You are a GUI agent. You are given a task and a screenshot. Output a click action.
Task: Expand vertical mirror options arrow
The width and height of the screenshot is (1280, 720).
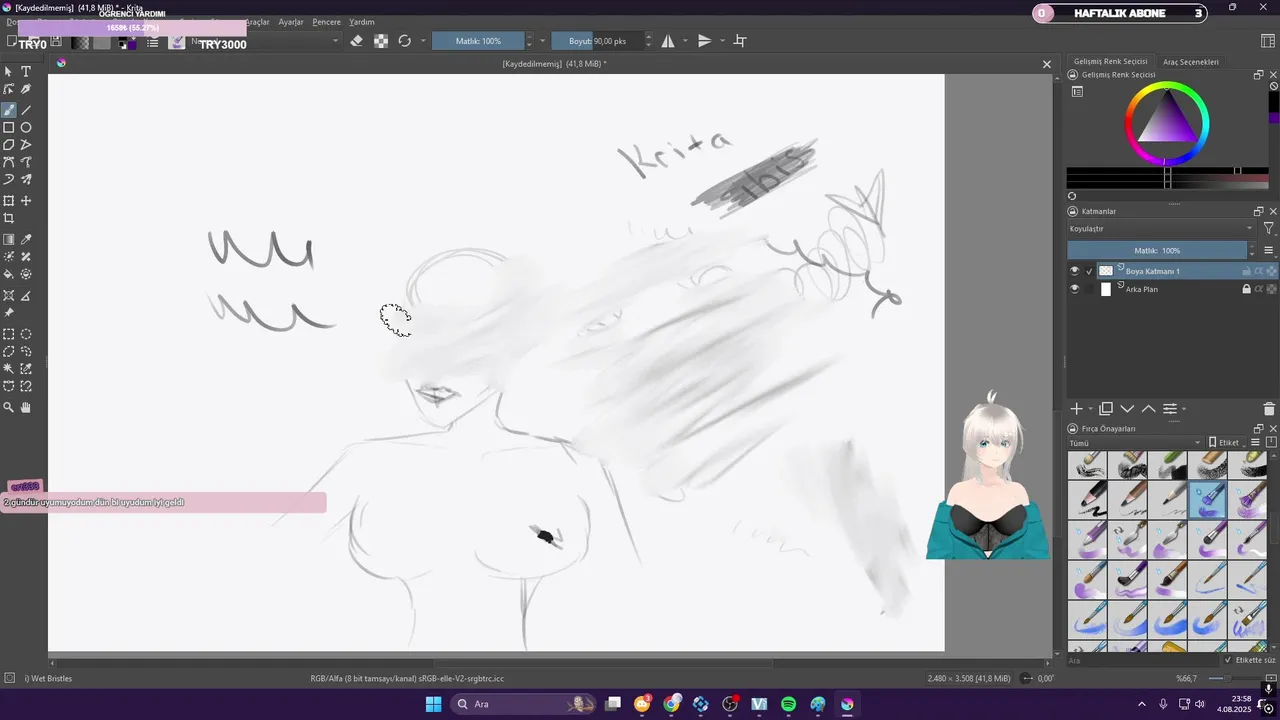(722, 41)
